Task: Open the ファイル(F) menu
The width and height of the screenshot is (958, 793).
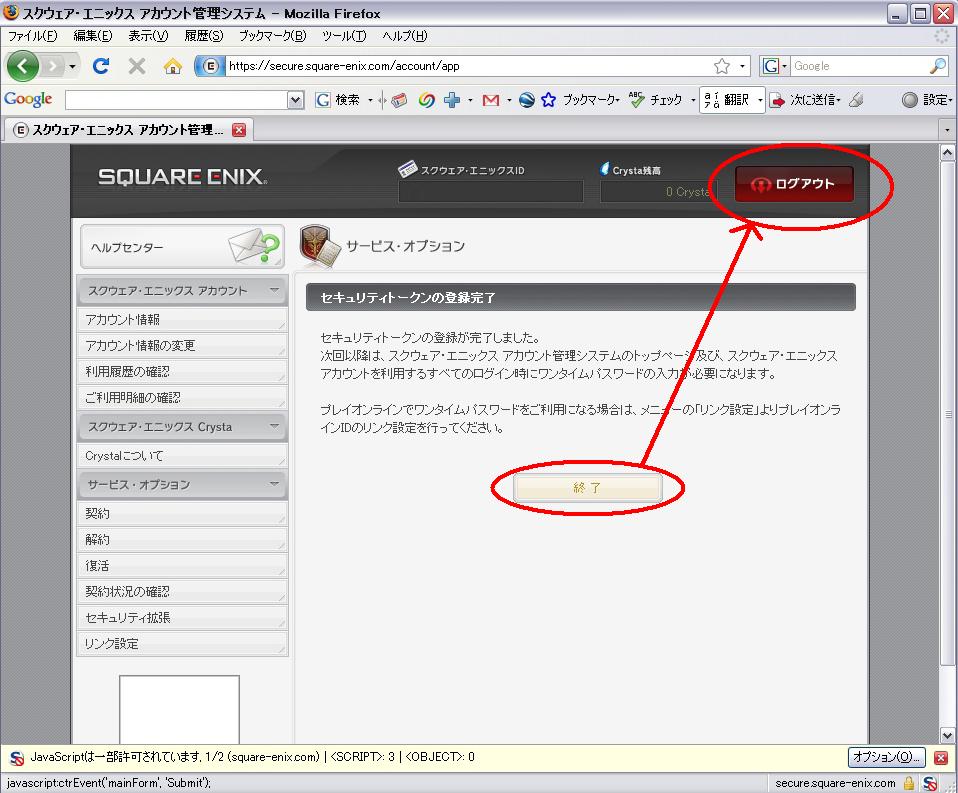Action: coord(32,36)
